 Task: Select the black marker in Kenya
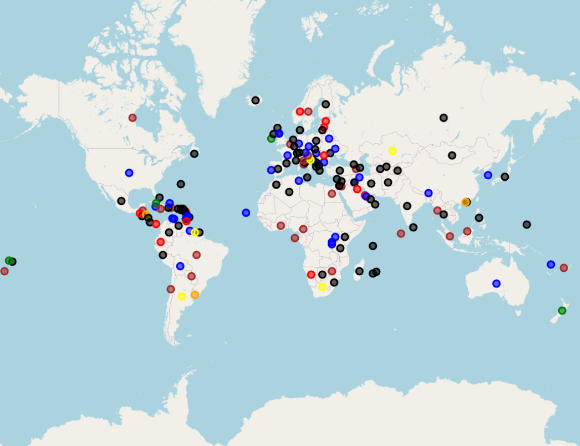click(345, 237)
